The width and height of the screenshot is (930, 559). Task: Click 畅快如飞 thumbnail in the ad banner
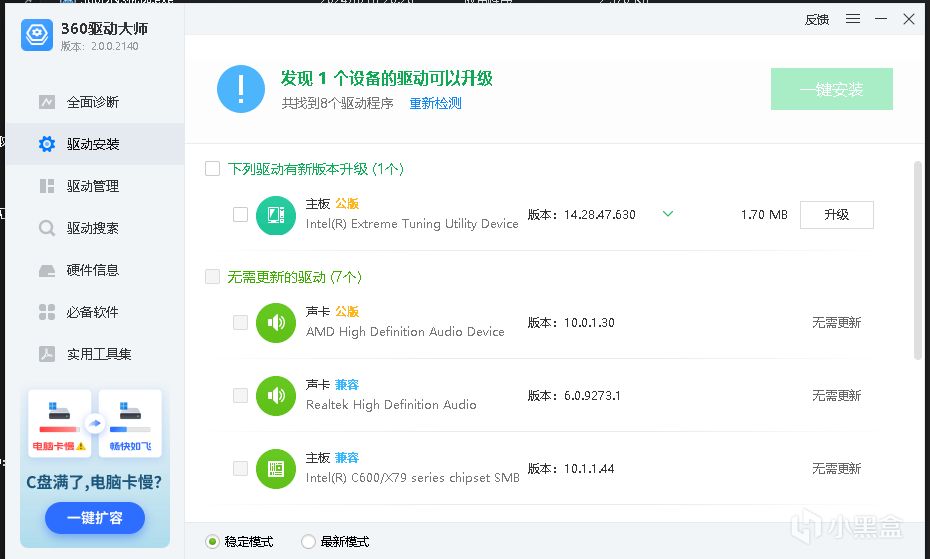click(130, 423)
